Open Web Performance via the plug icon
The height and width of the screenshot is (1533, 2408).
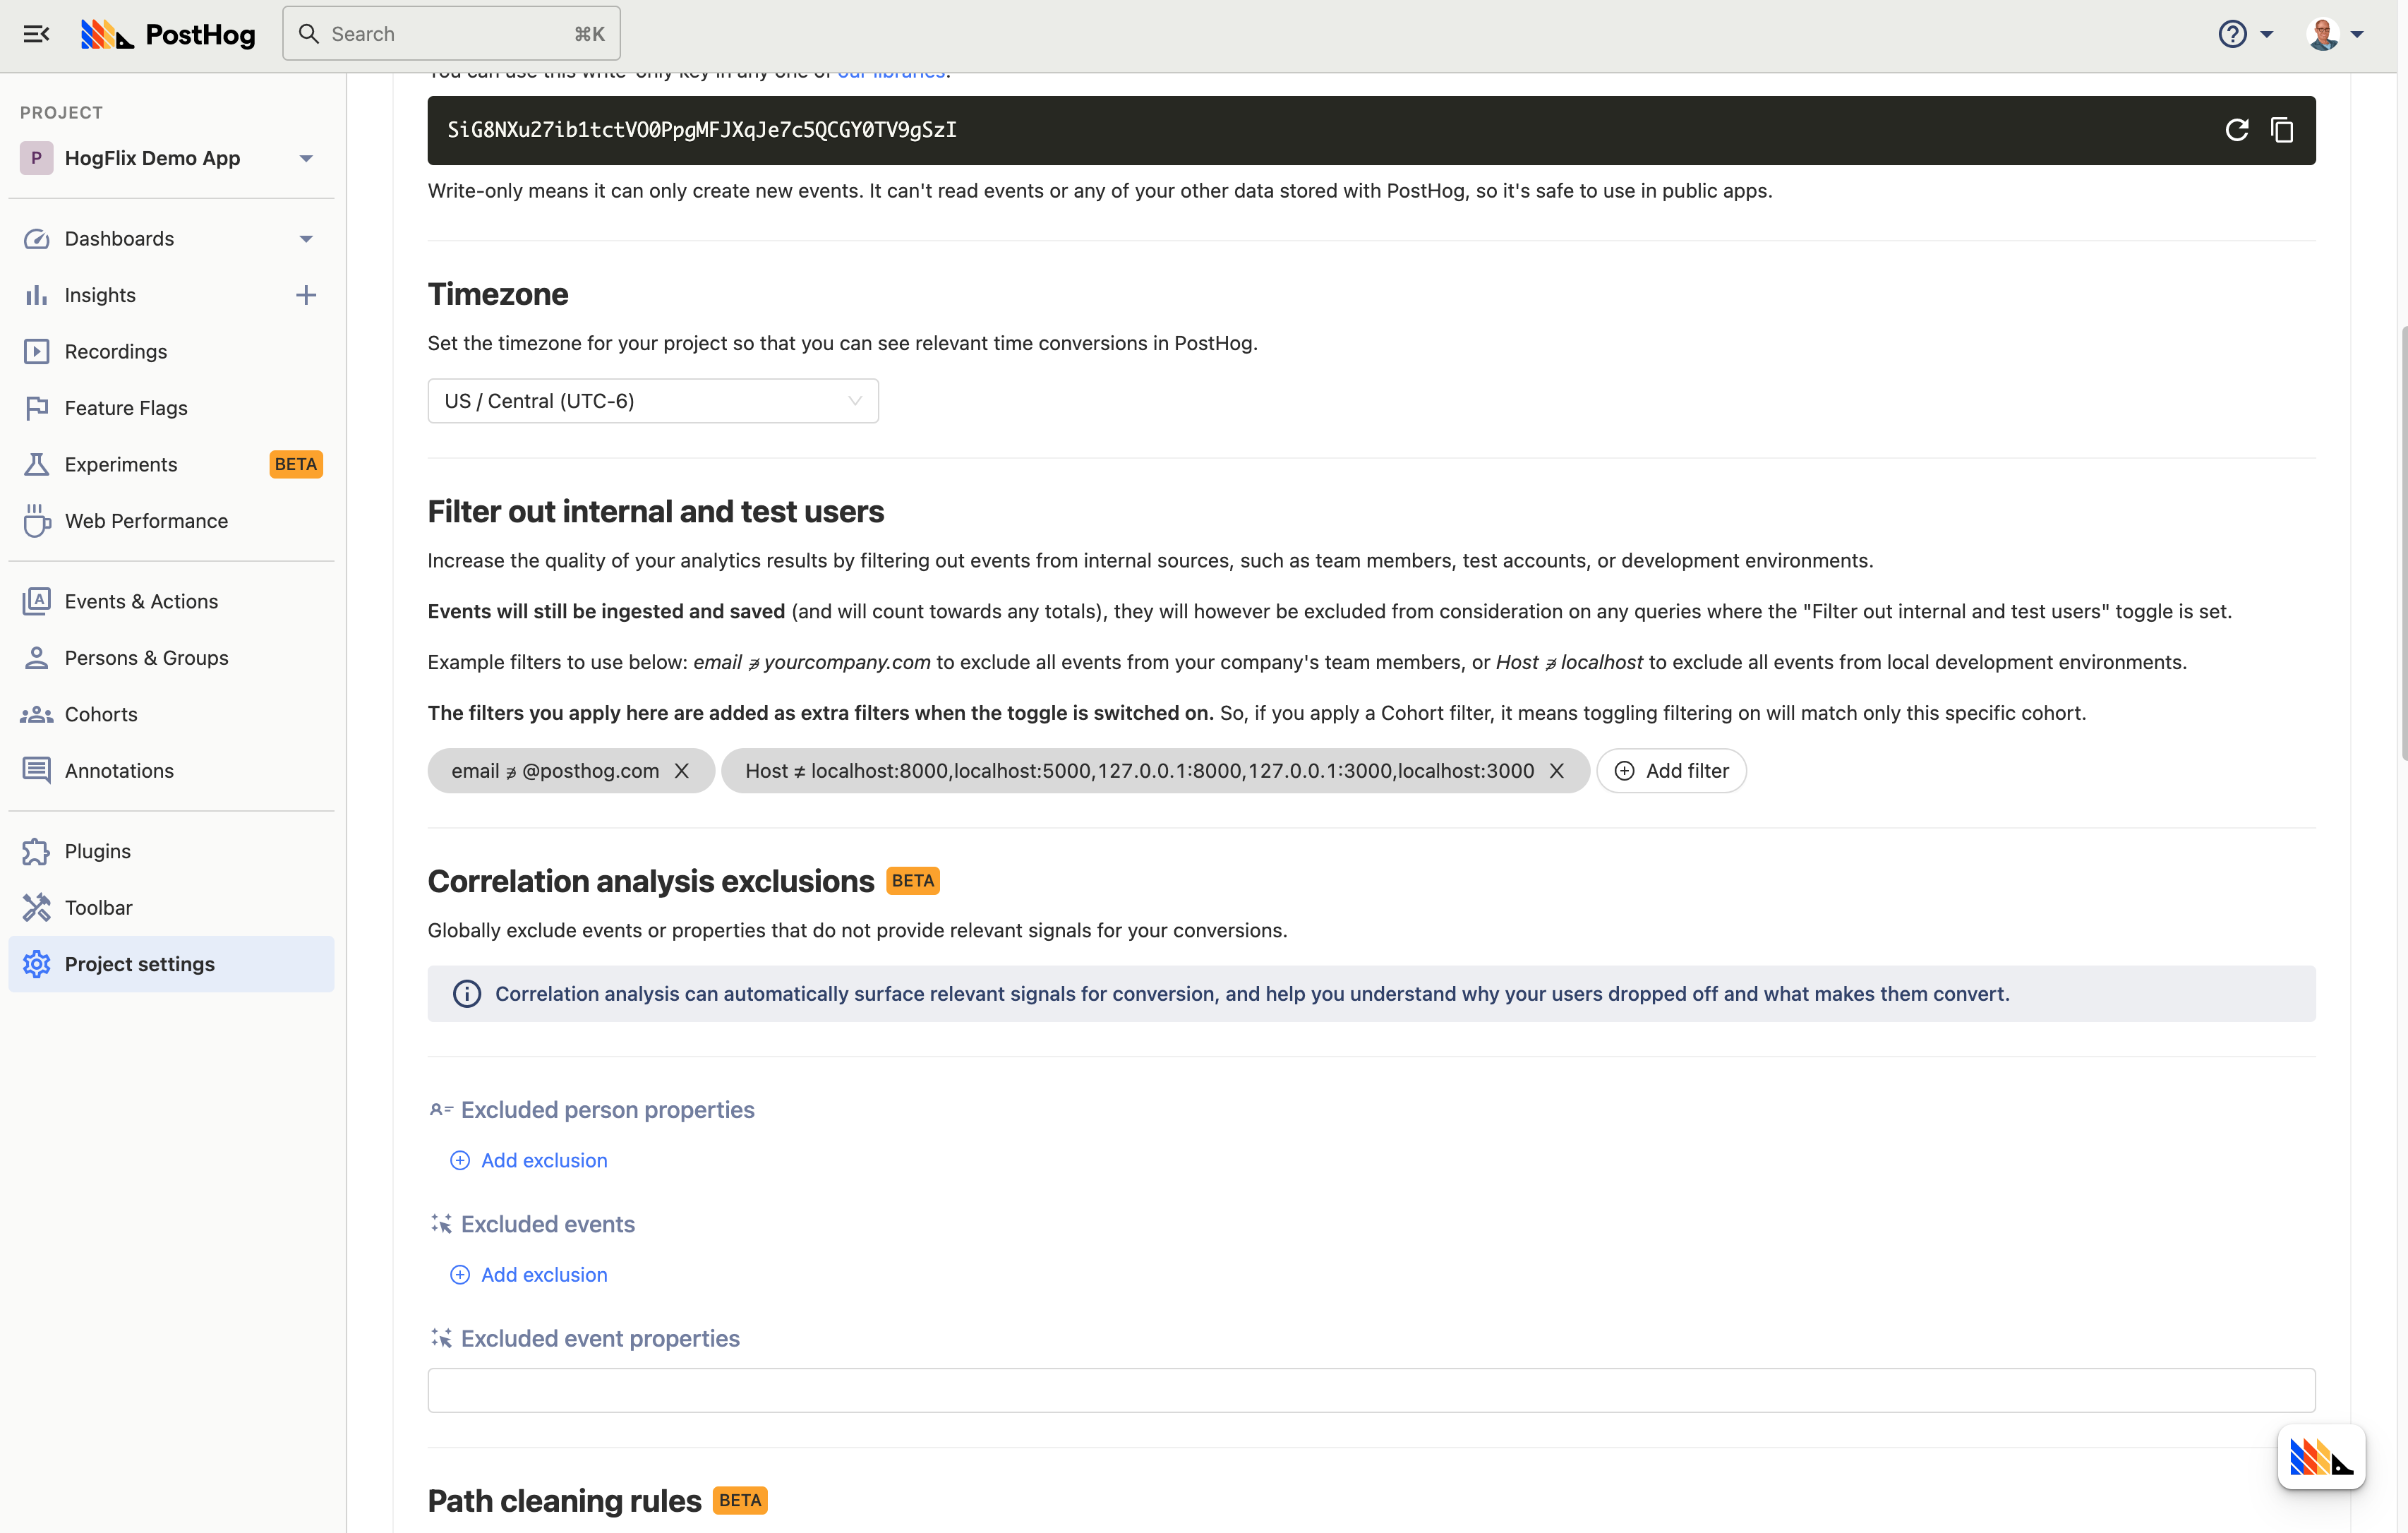point(36,520)
